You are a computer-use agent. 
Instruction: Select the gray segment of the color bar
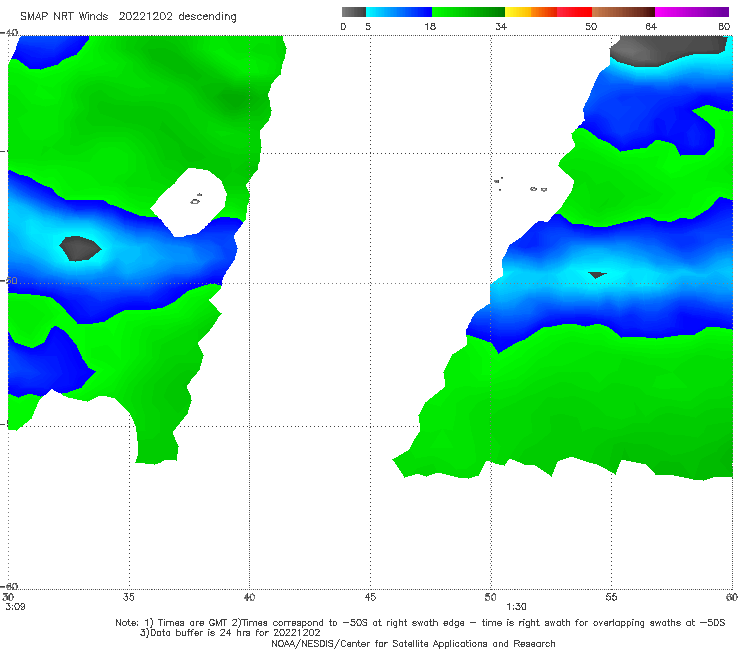pyautogui.click(x=354, y=12)
